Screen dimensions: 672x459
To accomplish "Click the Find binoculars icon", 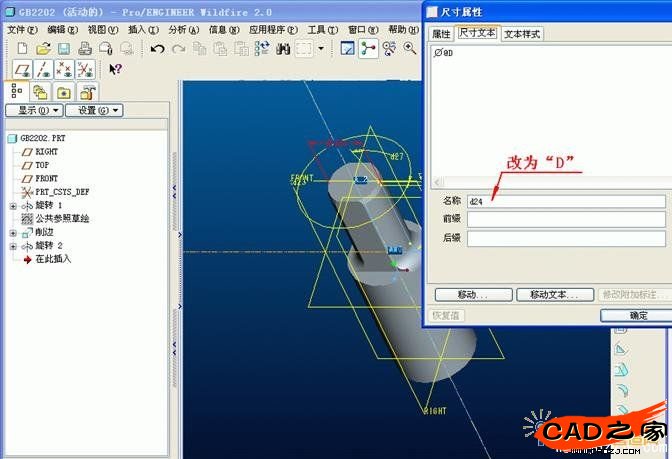I will tap(283, 48).
